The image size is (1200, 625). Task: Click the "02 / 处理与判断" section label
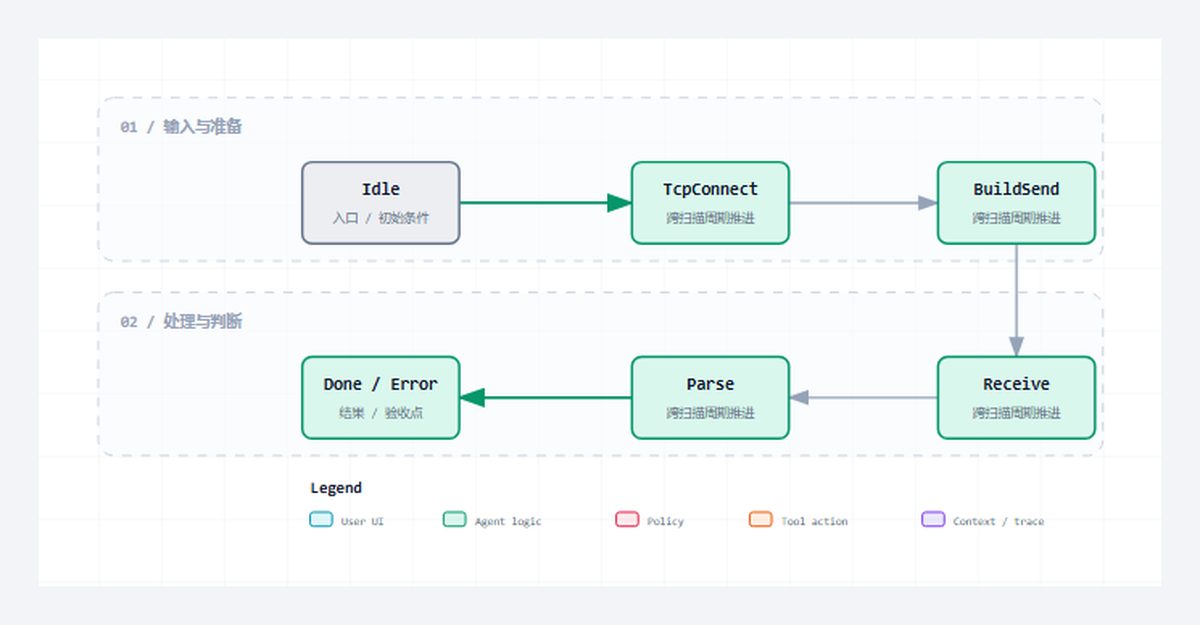181,322
